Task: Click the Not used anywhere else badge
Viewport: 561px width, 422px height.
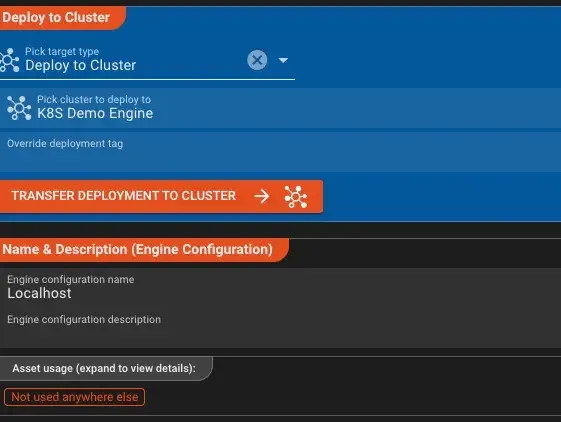Action: (x=74, y=397)
